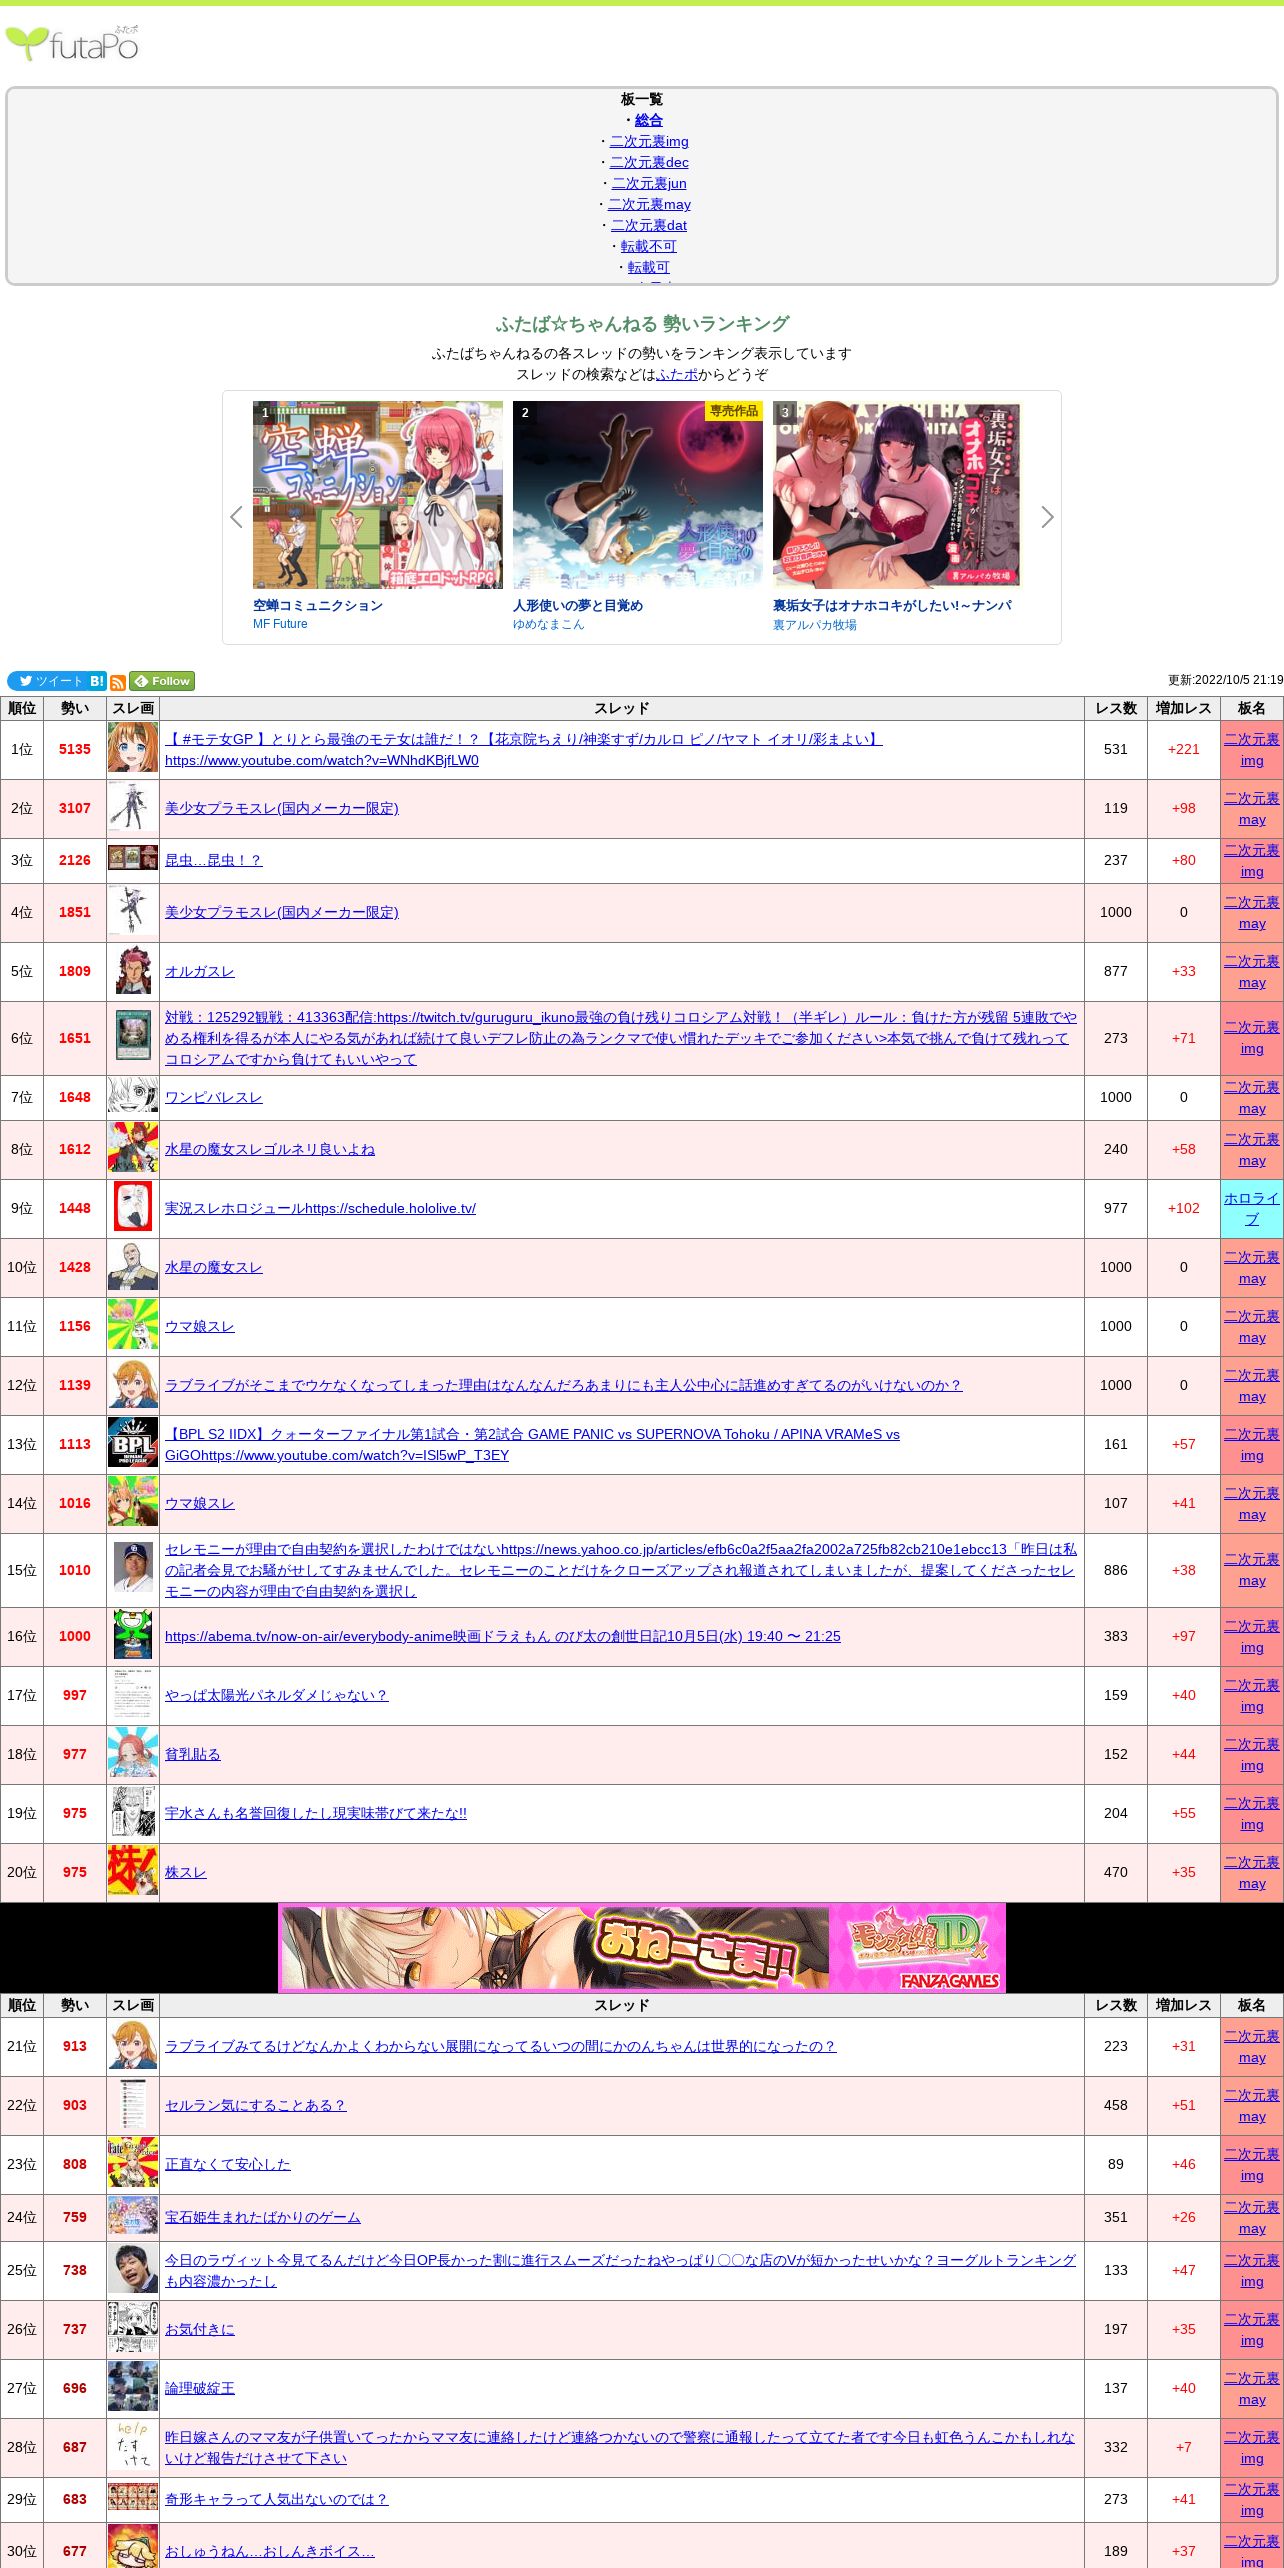Click the ホロライブ board link
The image size is (1284, 2568).
click(1252, 1208)
